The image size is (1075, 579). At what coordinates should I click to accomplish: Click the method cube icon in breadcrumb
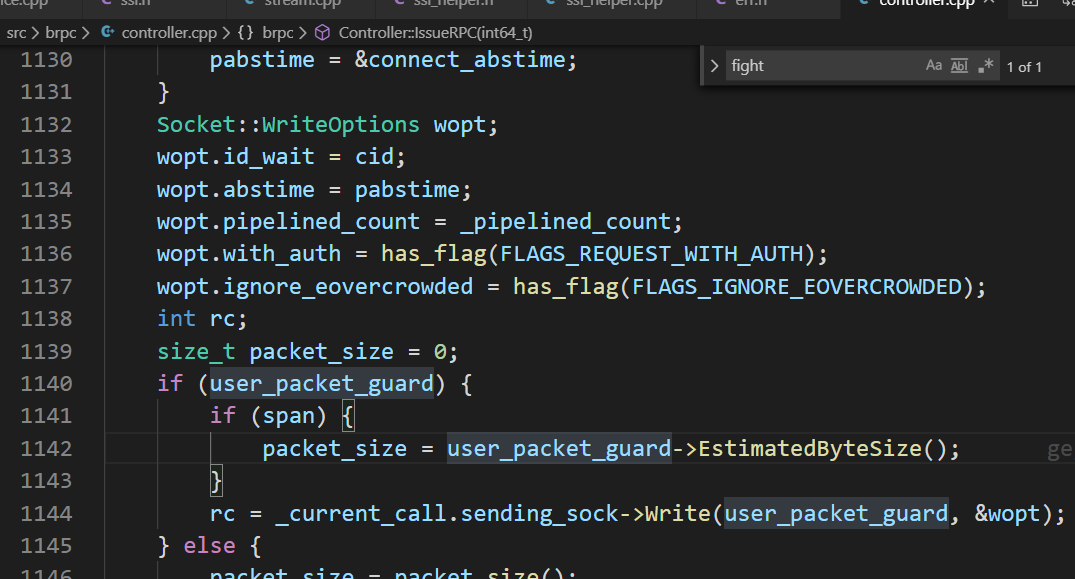[322, 33]
